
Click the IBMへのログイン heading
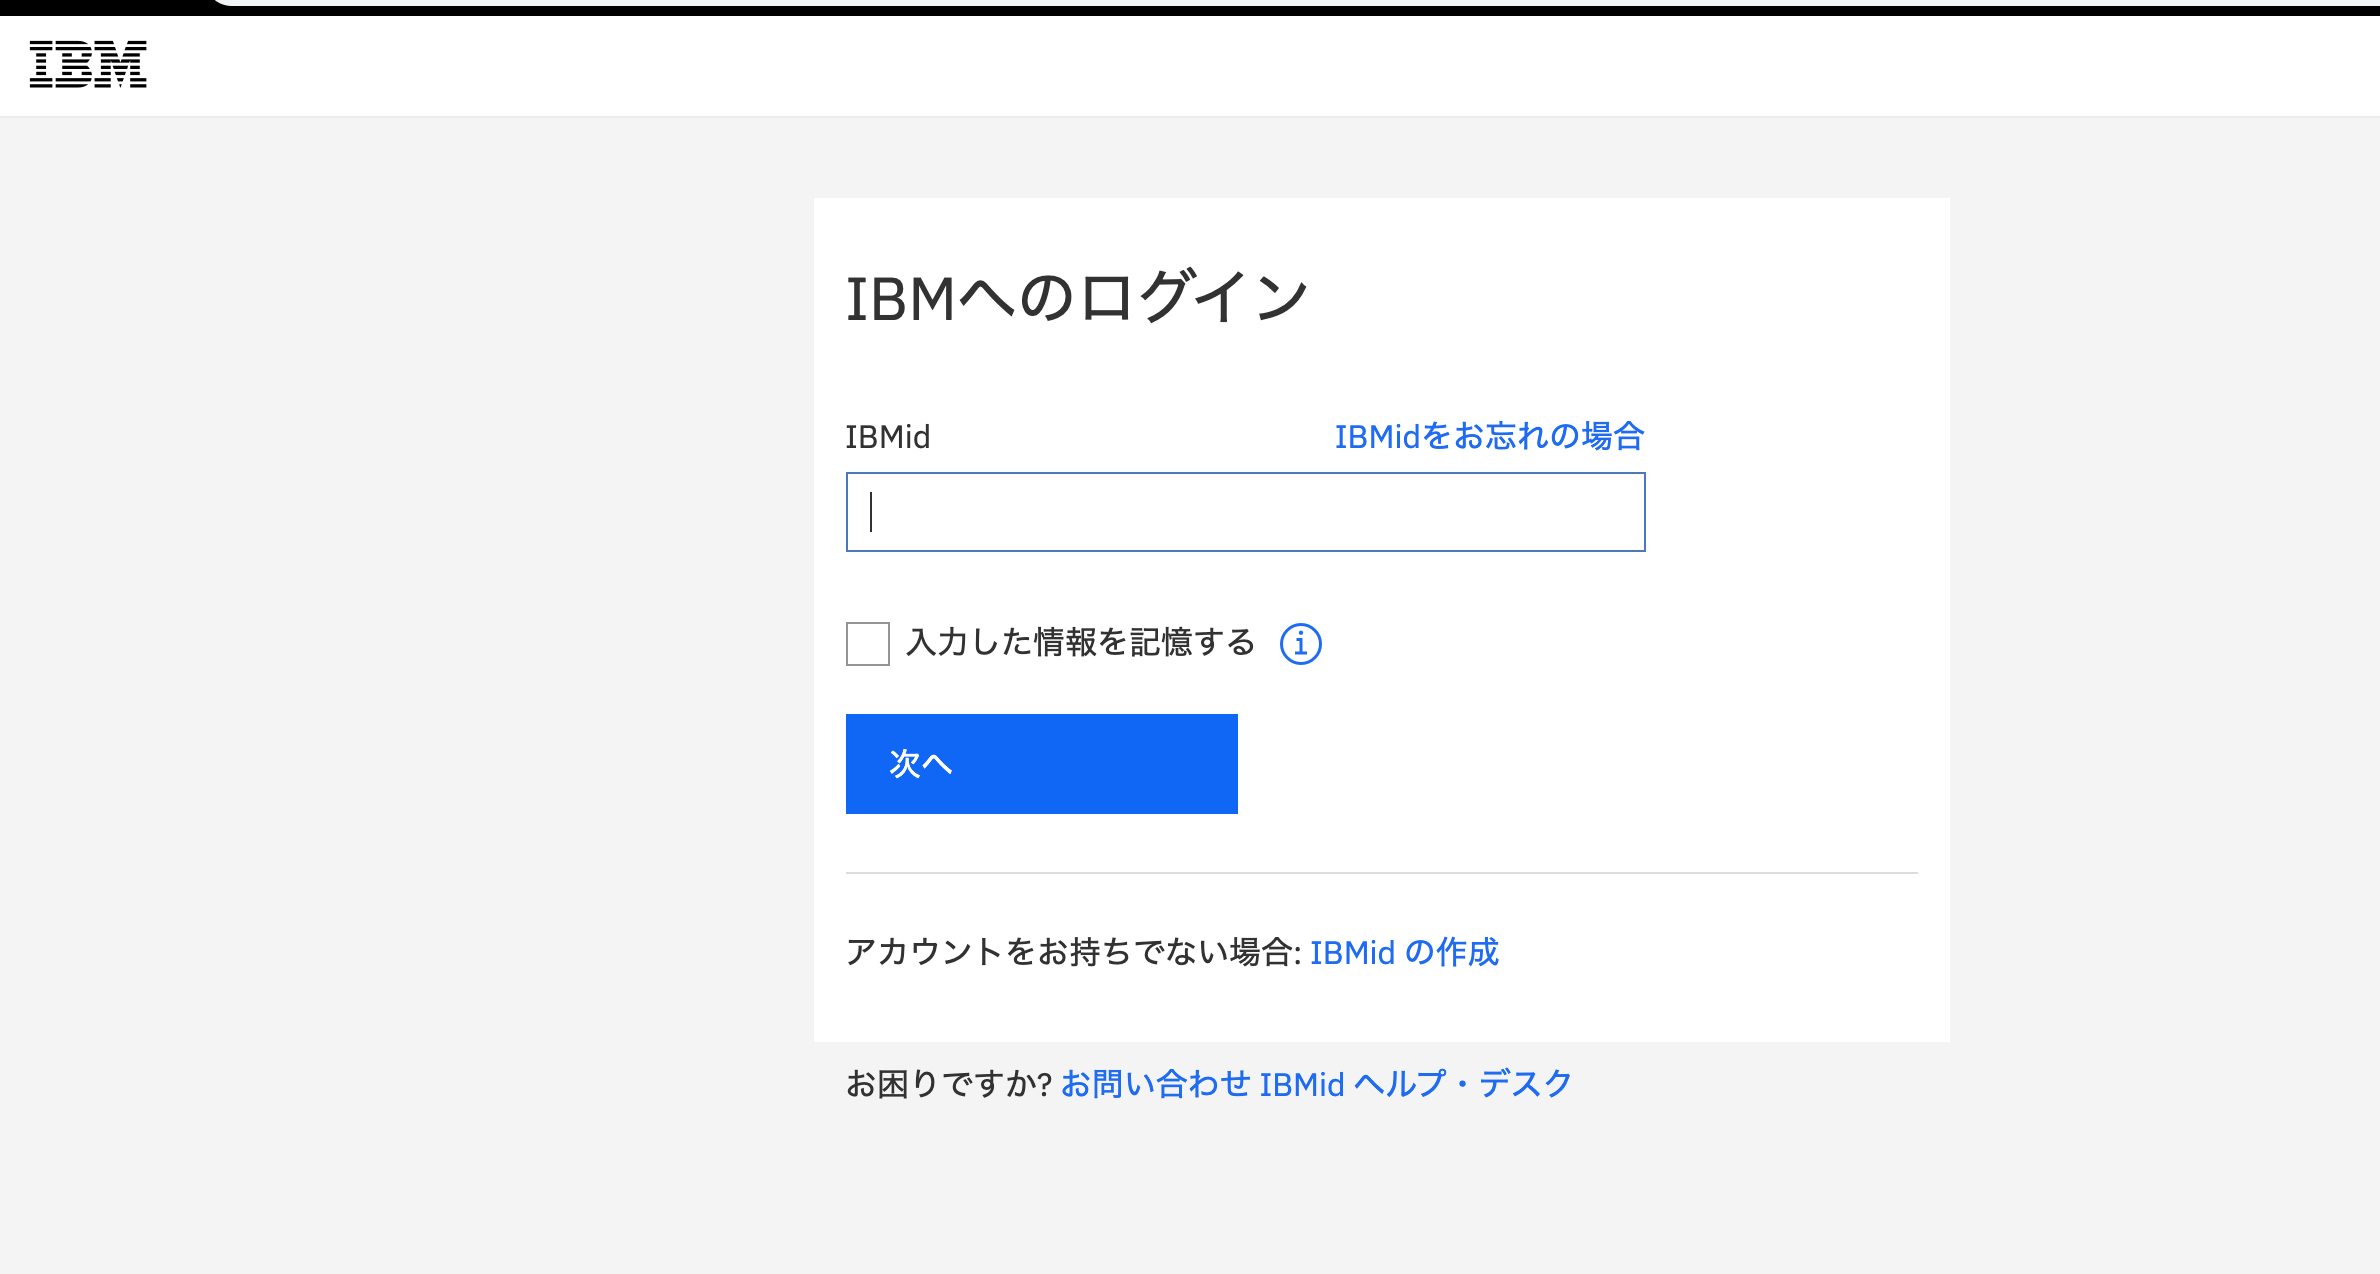[x=1077, y=298]
